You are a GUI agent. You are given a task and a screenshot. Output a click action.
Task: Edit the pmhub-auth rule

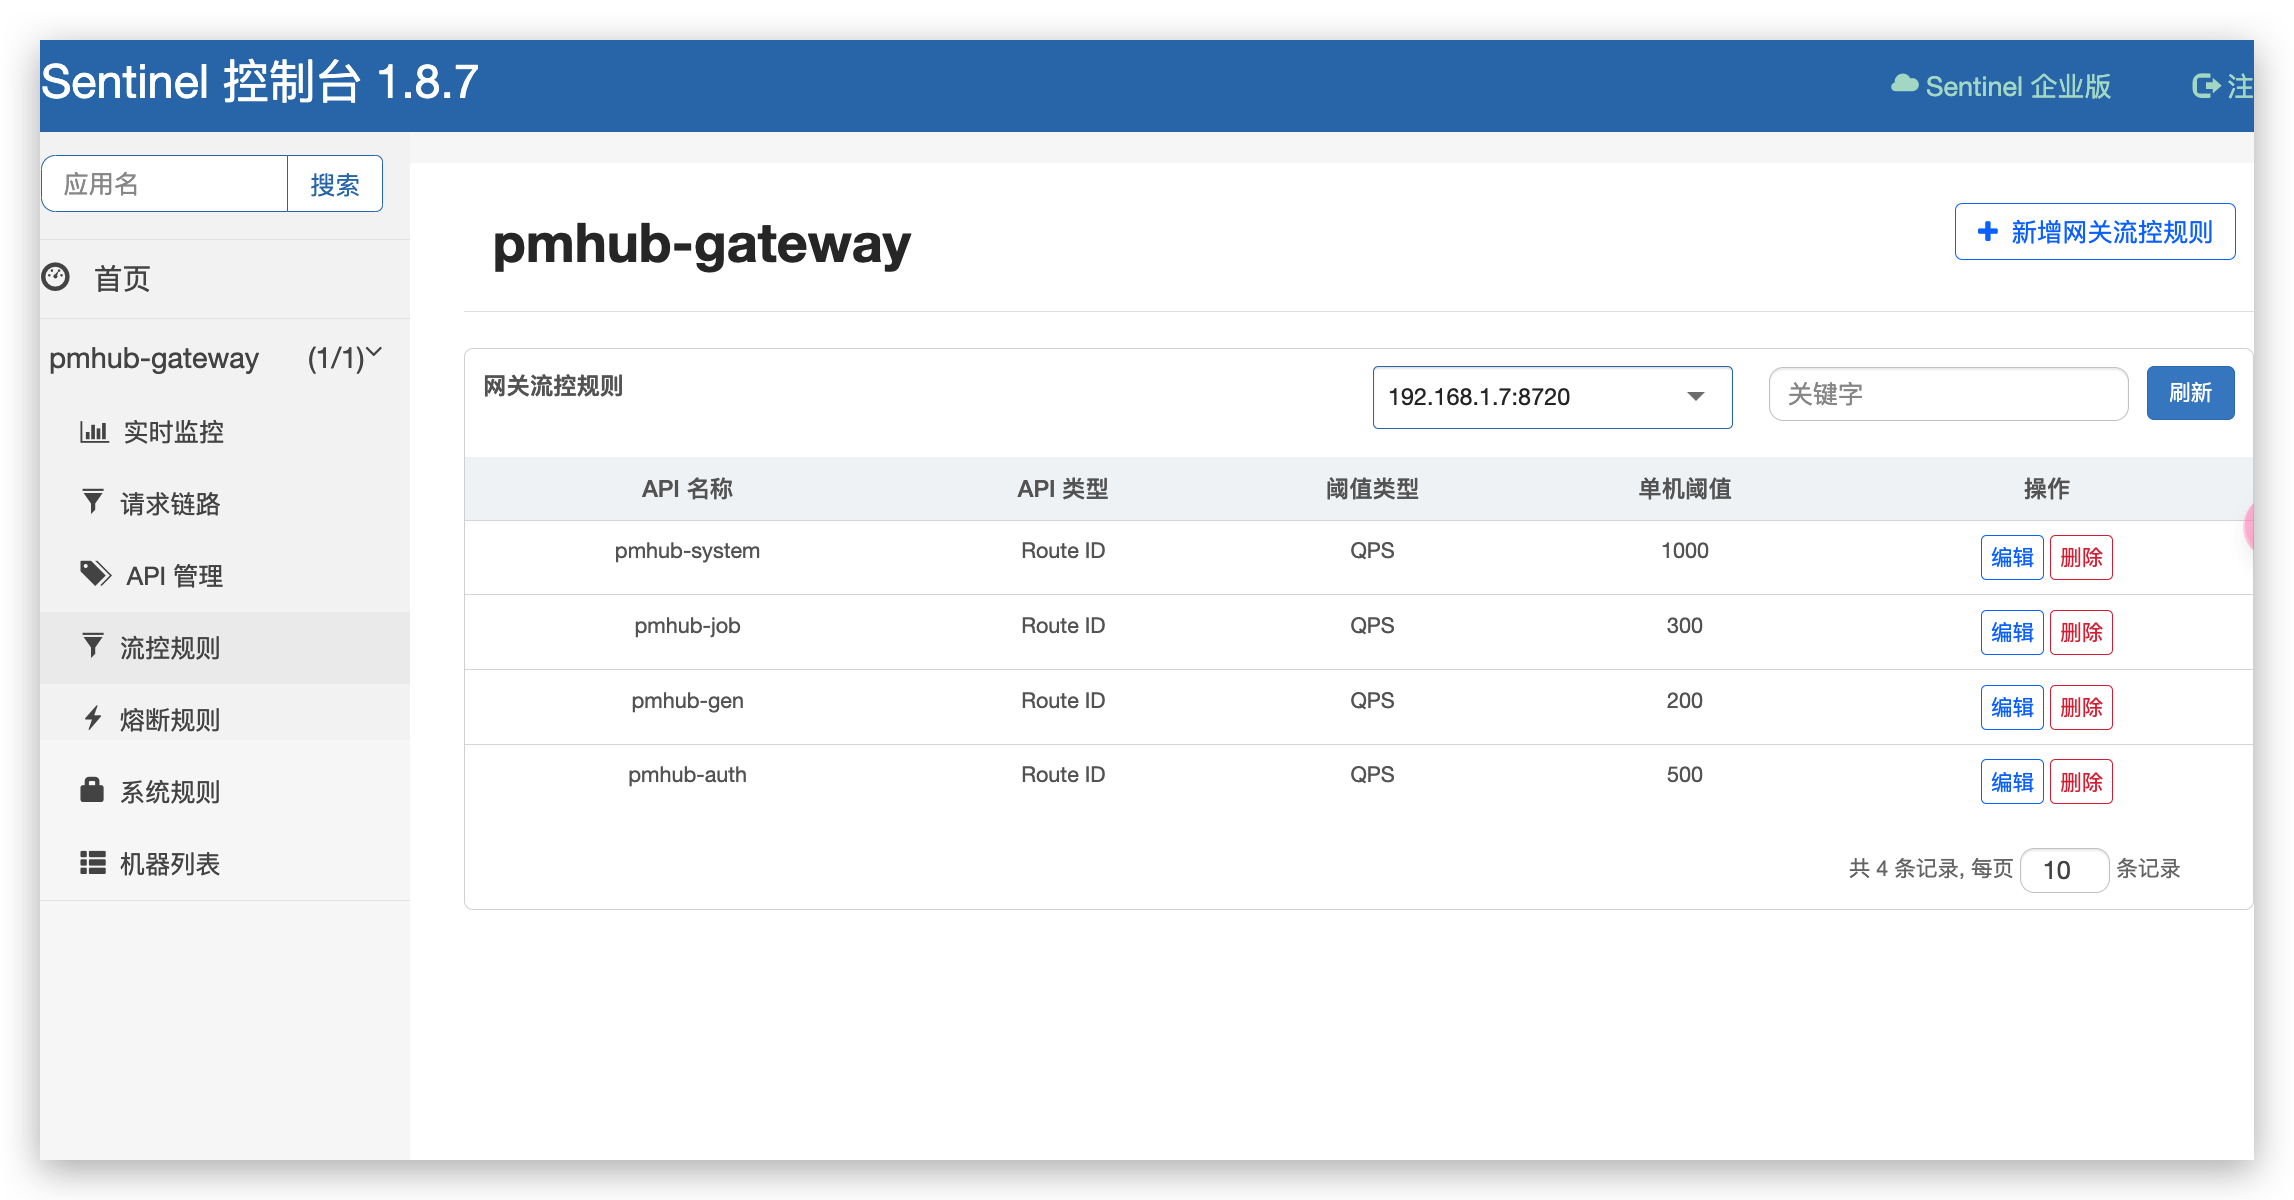(x=2012, y=782)
